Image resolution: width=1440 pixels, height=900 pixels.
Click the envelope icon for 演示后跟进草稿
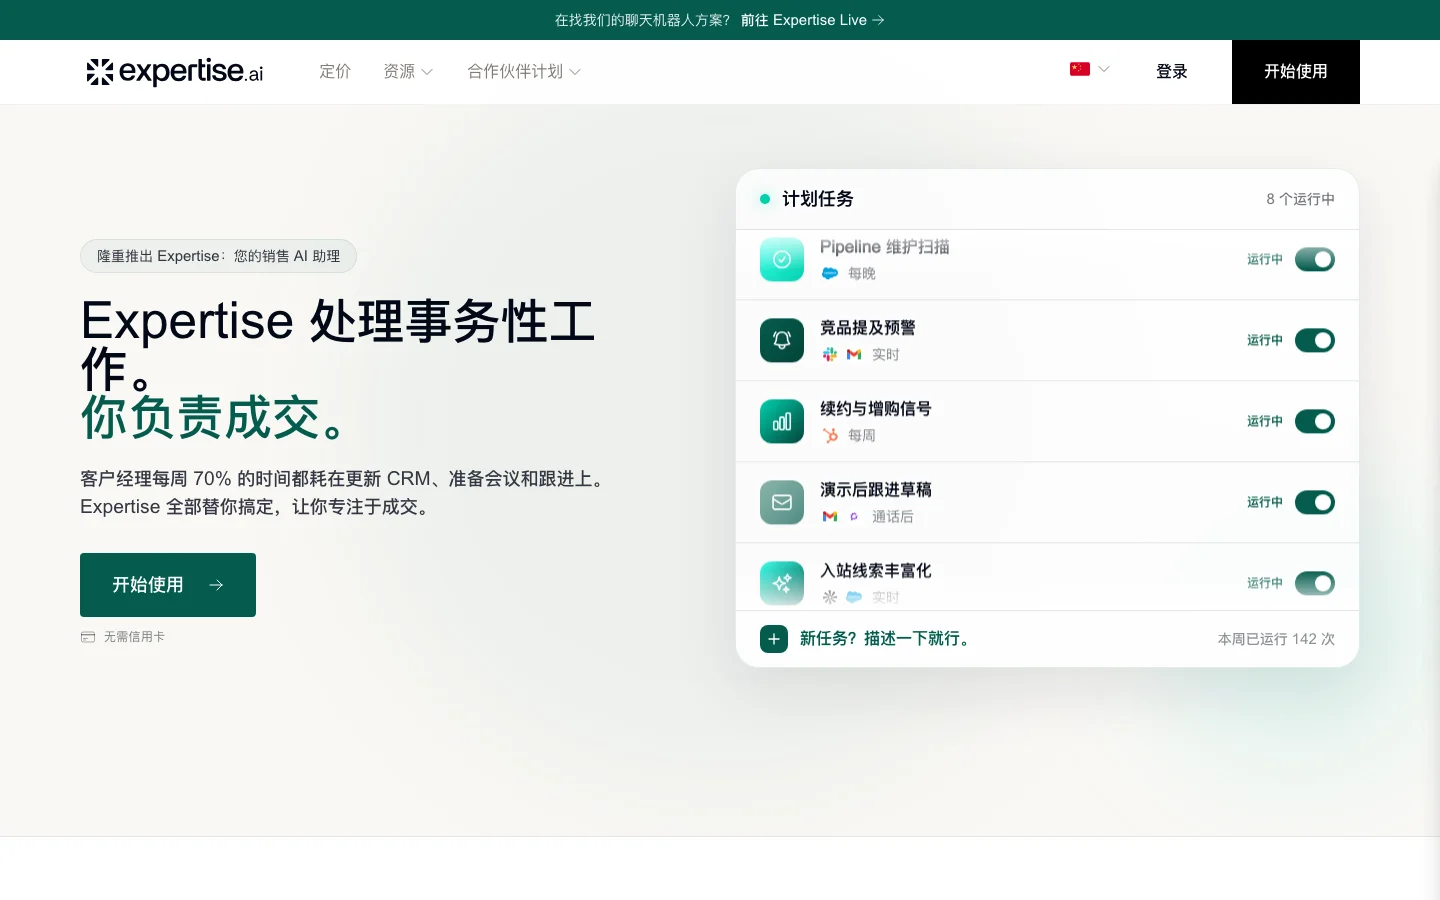[782, 502]
